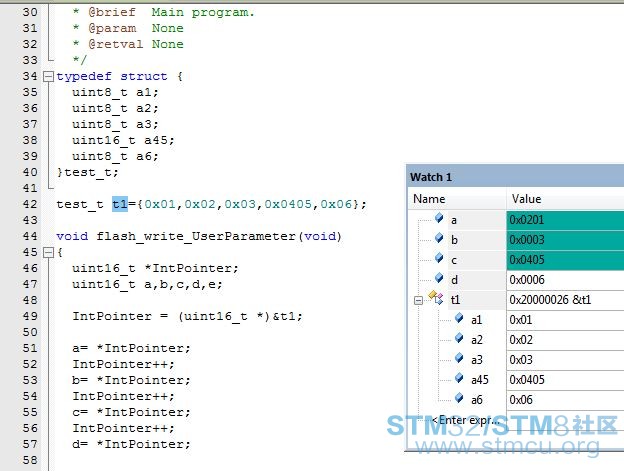Click the member icon beside a3

point(459,358)
